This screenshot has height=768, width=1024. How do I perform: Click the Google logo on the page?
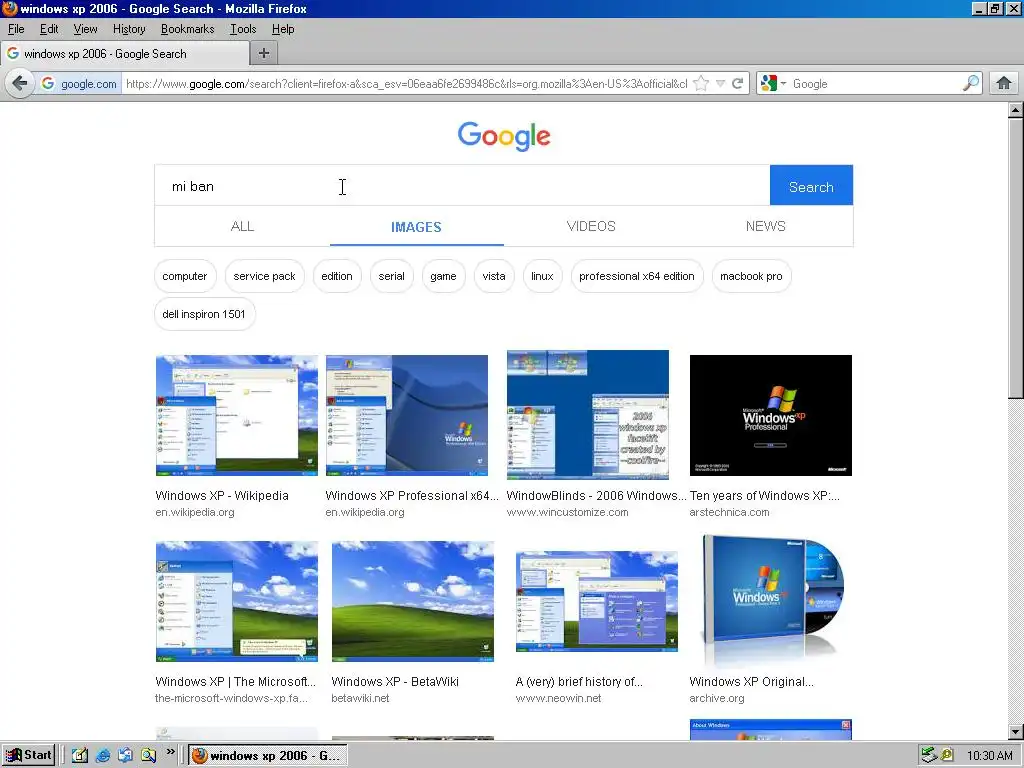504,136
